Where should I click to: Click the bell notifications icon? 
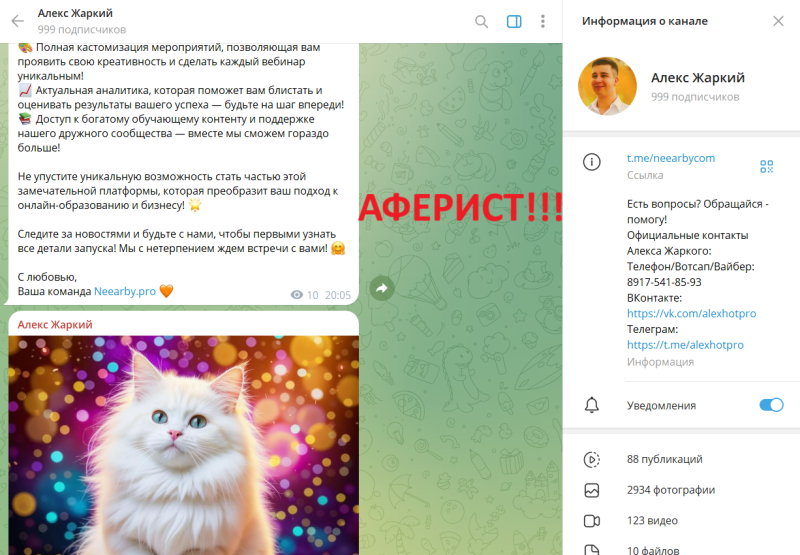(591, 405)
